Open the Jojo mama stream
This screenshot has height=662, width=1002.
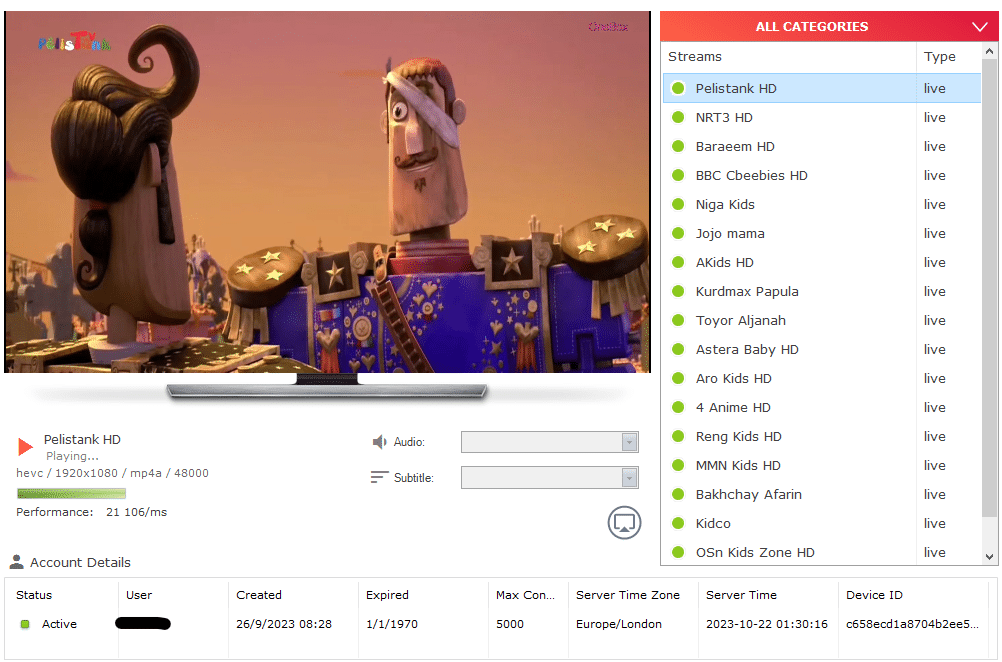point(822,233)
